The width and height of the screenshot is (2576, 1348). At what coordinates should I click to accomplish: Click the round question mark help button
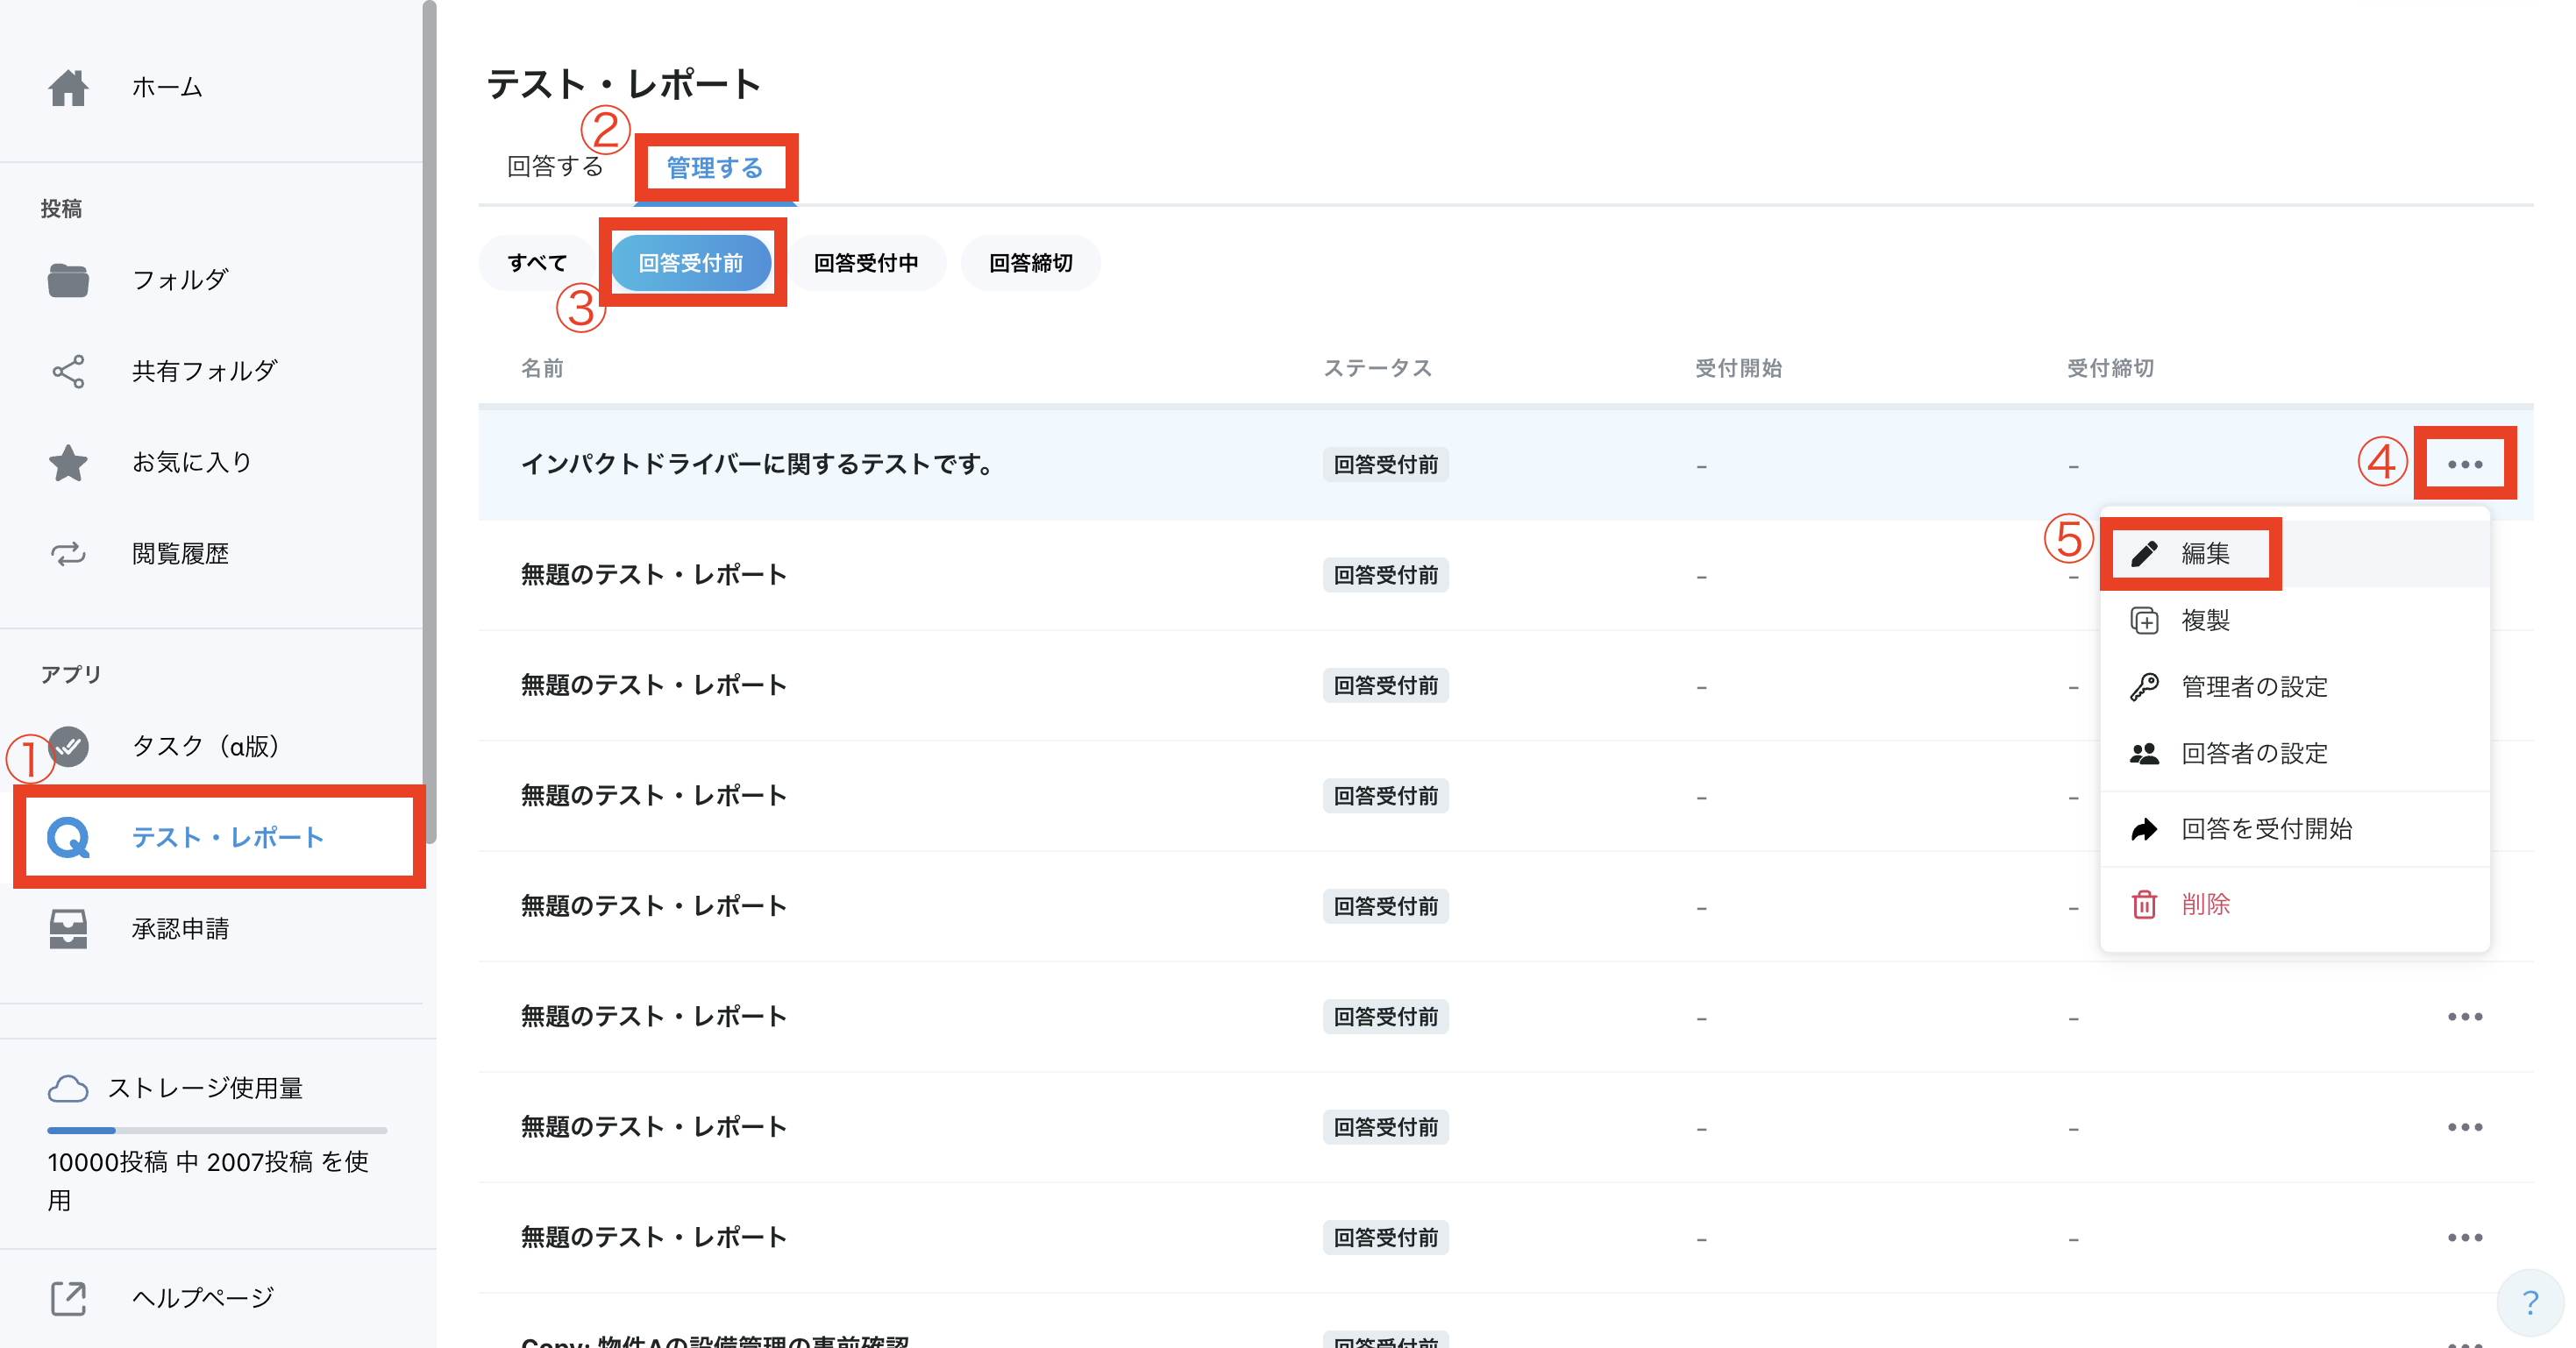(x=2530, y=1302)
